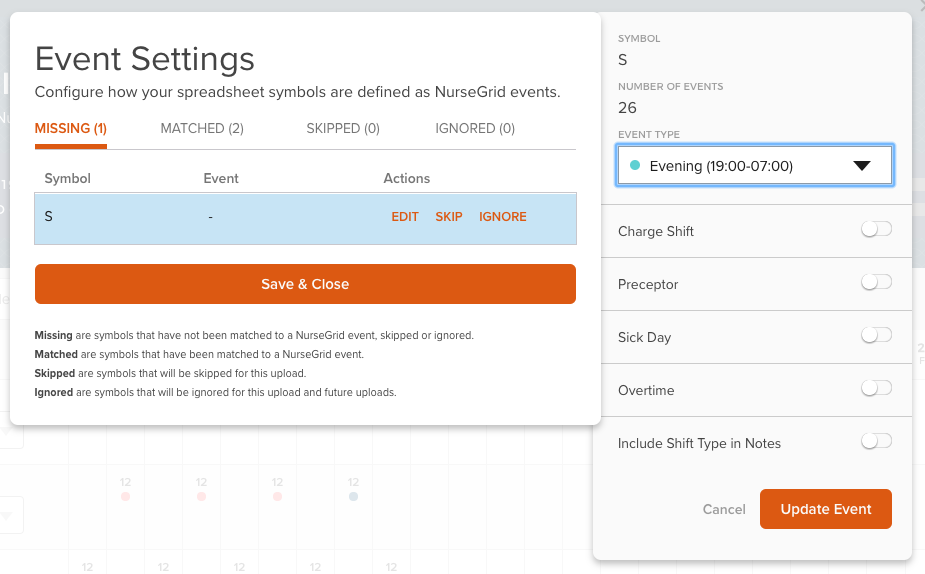The image size is (925, 574).
Task: Click the Event Settings heading
Action: coord(145,58)
